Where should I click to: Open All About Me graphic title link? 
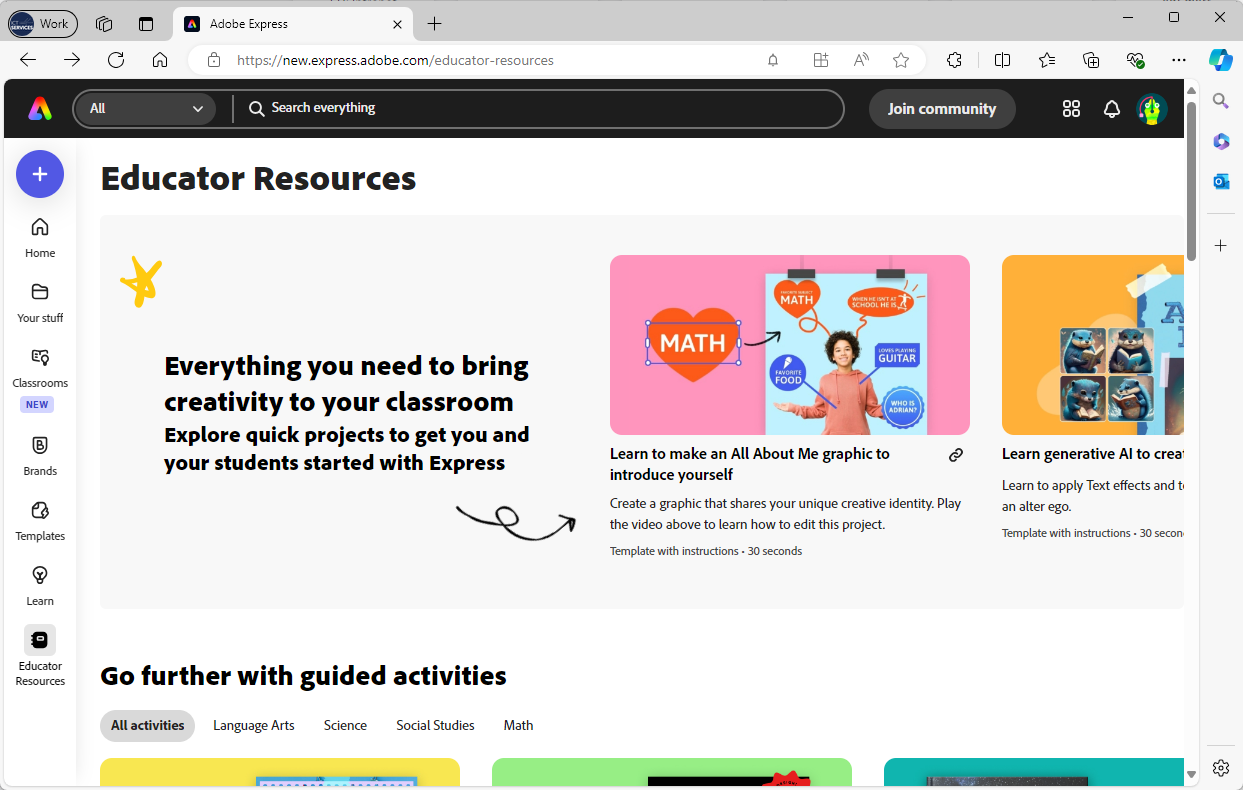click(750, 464)
